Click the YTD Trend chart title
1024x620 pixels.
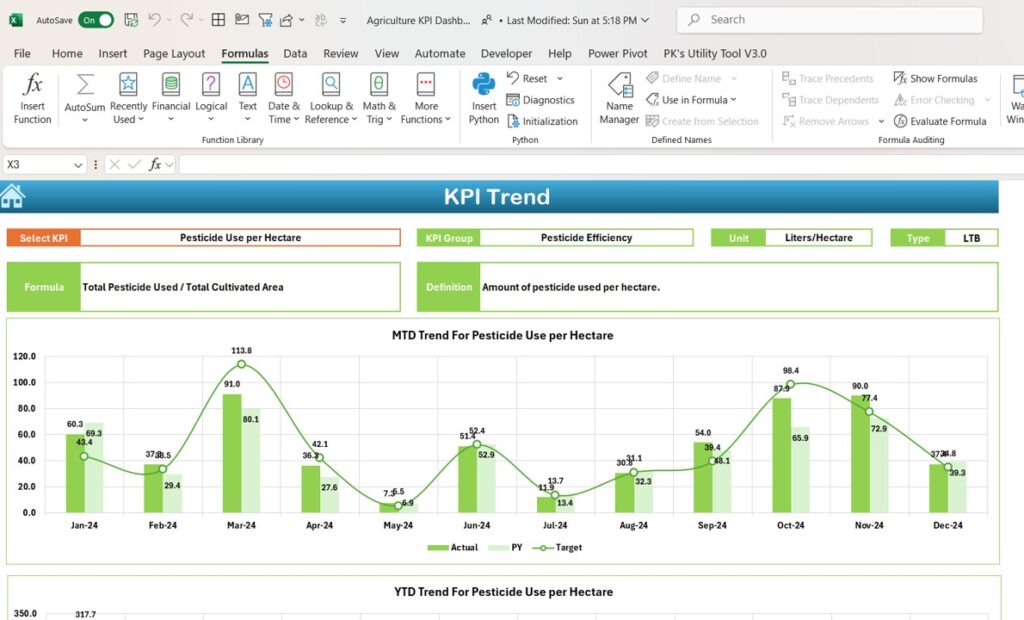[503, 592]
